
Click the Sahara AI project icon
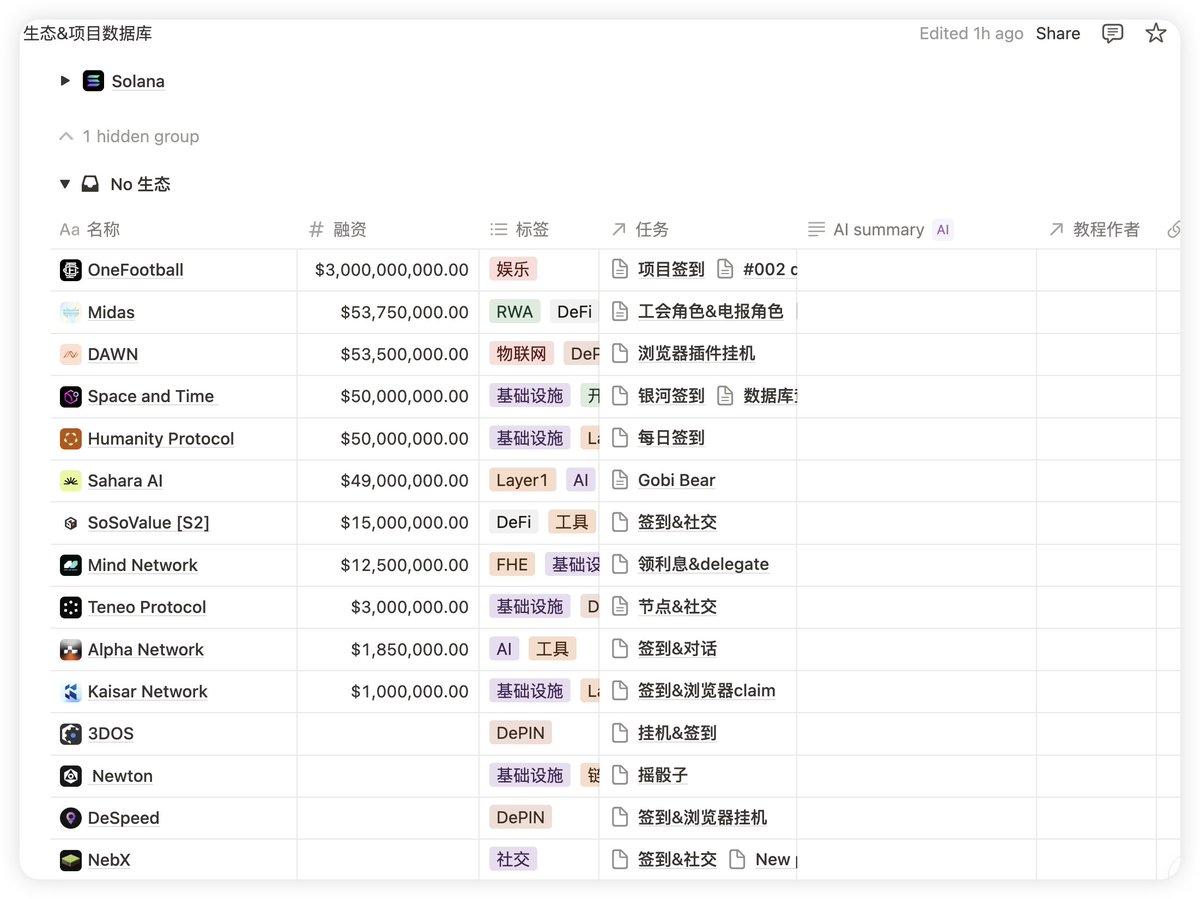70,481
